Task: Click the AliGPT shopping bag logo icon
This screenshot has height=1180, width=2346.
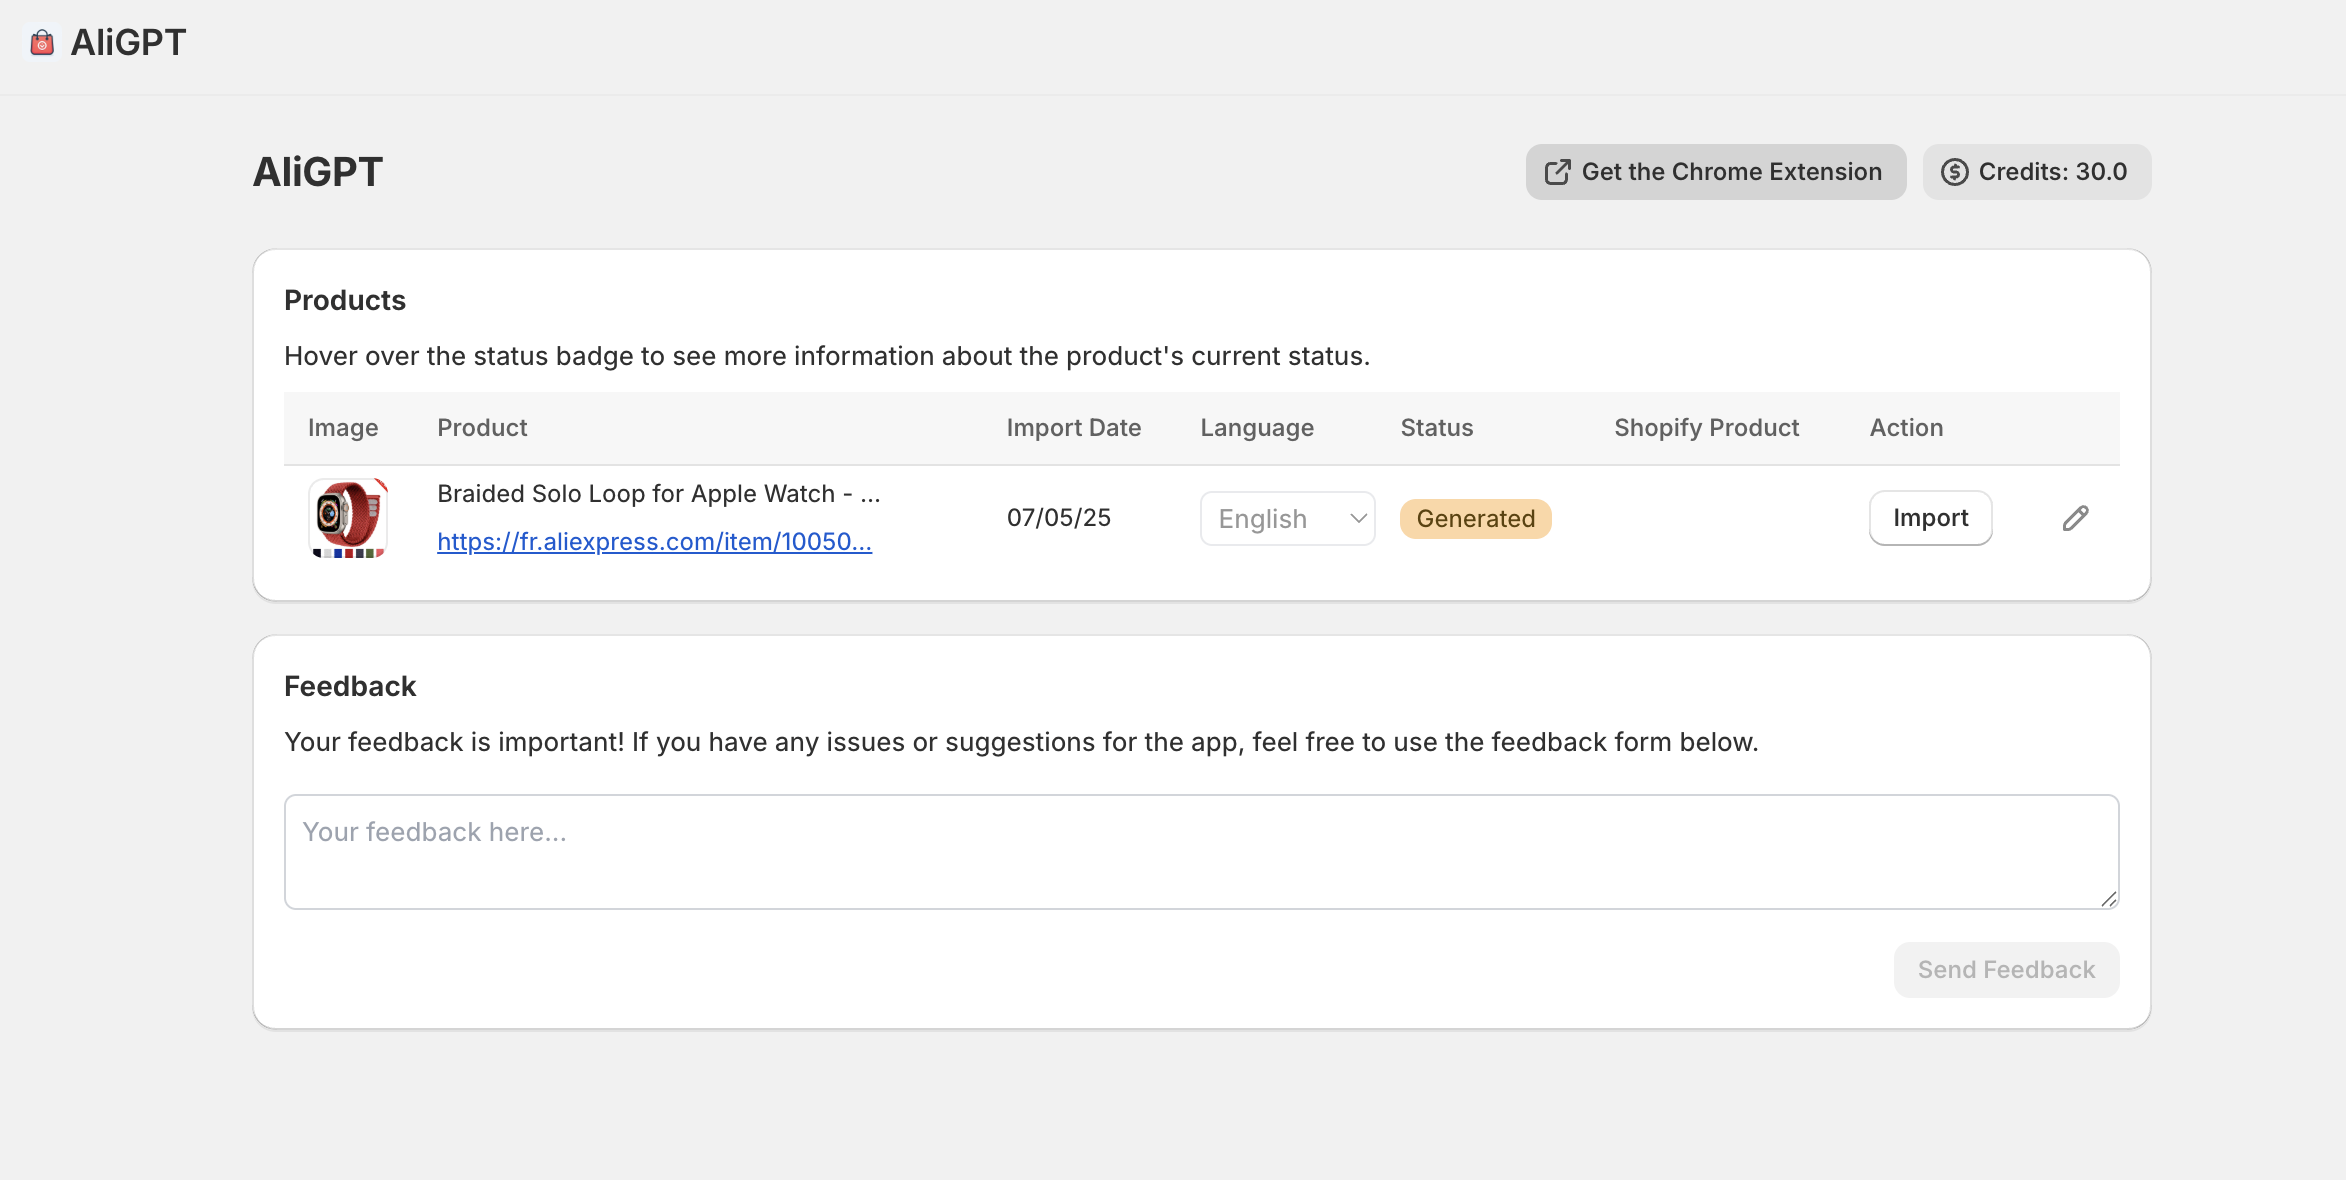Action: coord(42,42)
